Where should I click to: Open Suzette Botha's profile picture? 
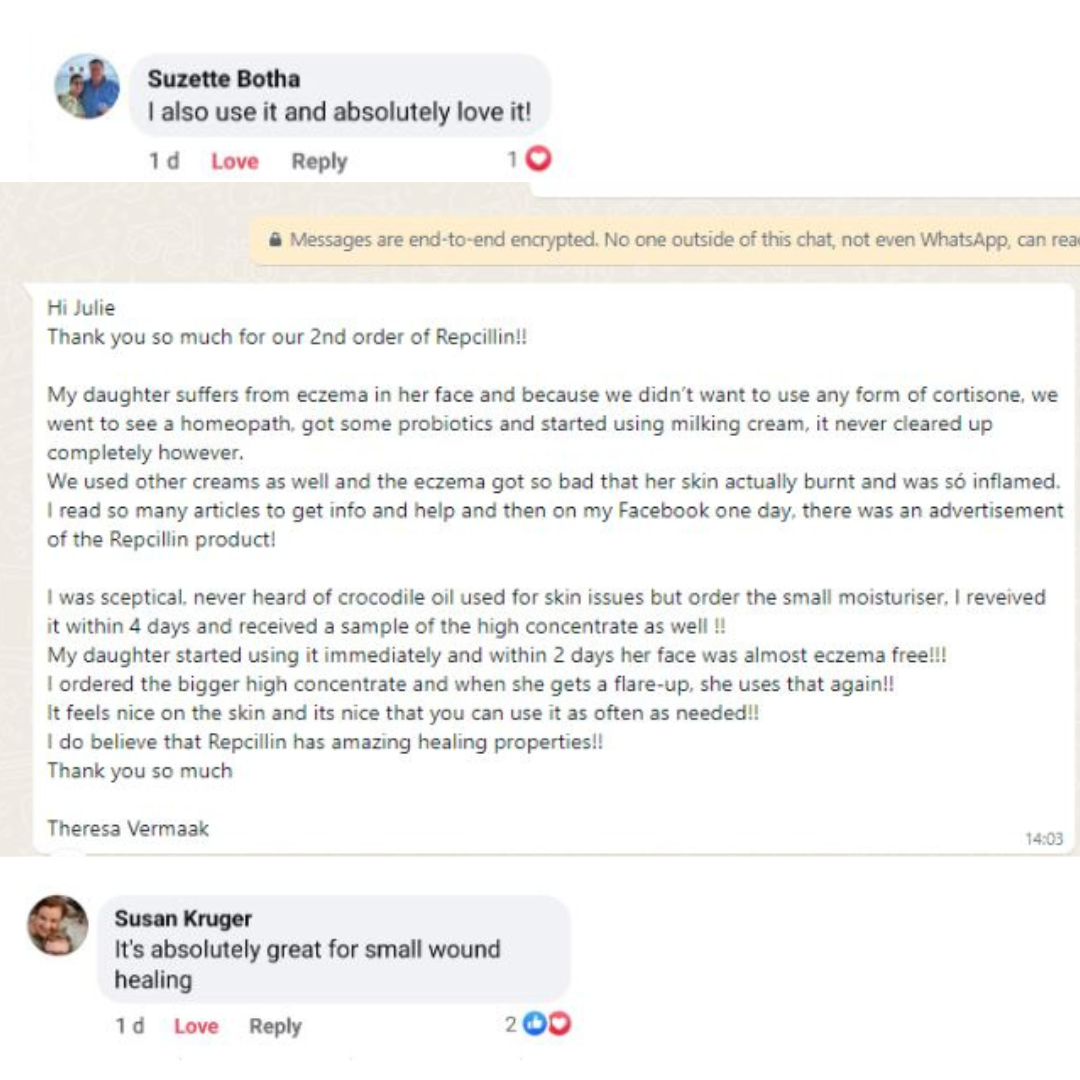pyautogui.click(x=87, y=87)
